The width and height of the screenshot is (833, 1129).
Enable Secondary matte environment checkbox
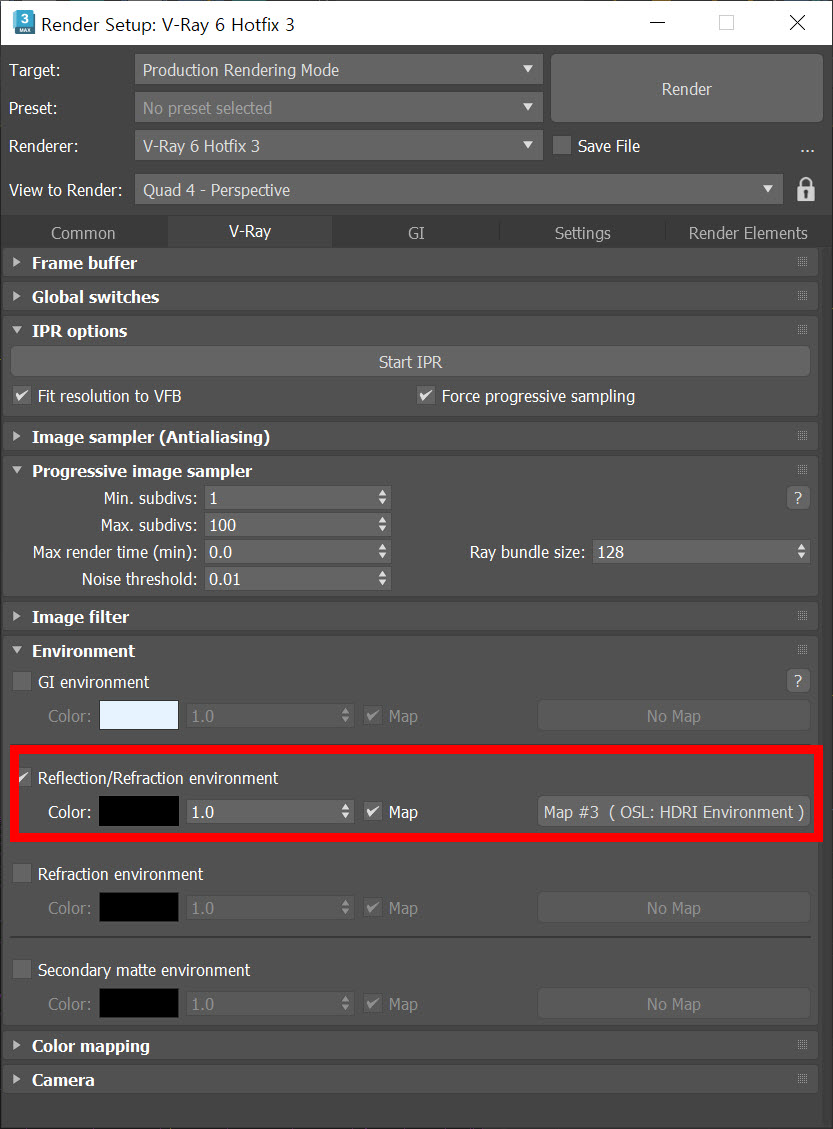(x=22, y=969)
